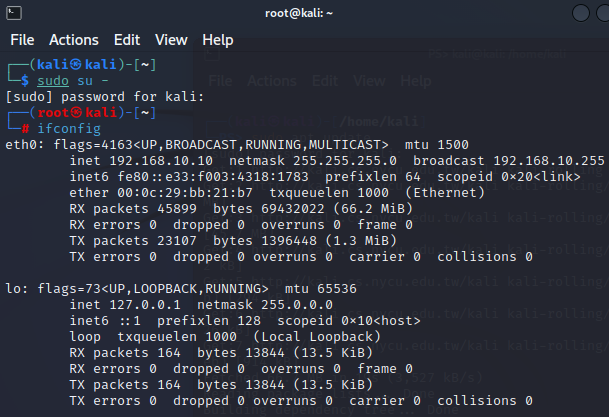Click the MAC address 00:0c:29:bb:21:b7

[185, 193]
